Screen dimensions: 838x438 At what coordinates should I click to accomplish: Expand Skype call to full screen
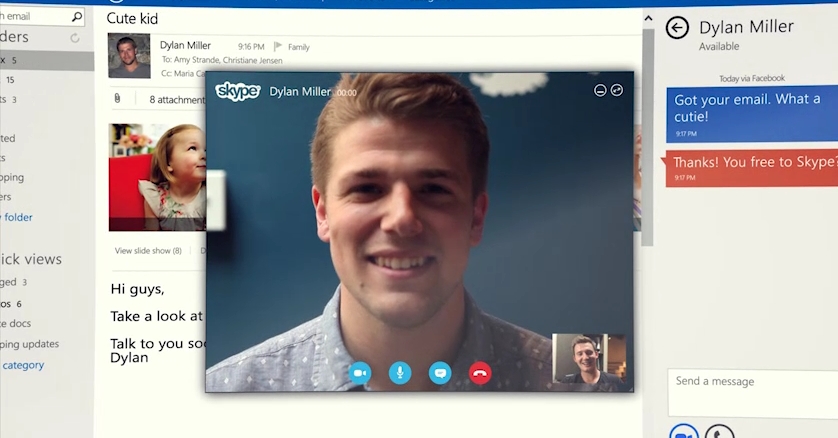pos(617,91)
